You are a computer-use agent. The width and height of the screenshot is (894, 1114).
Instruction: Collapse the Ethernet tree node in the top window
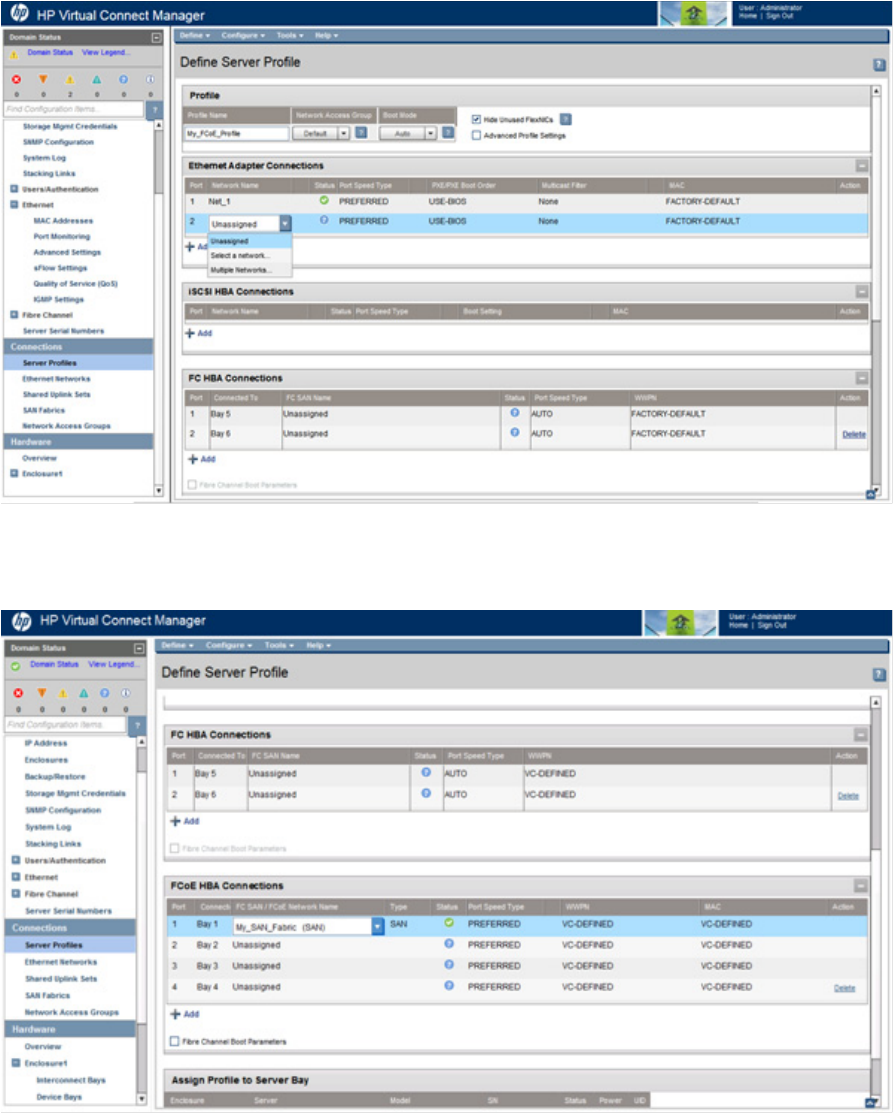(x=14, y=205)
